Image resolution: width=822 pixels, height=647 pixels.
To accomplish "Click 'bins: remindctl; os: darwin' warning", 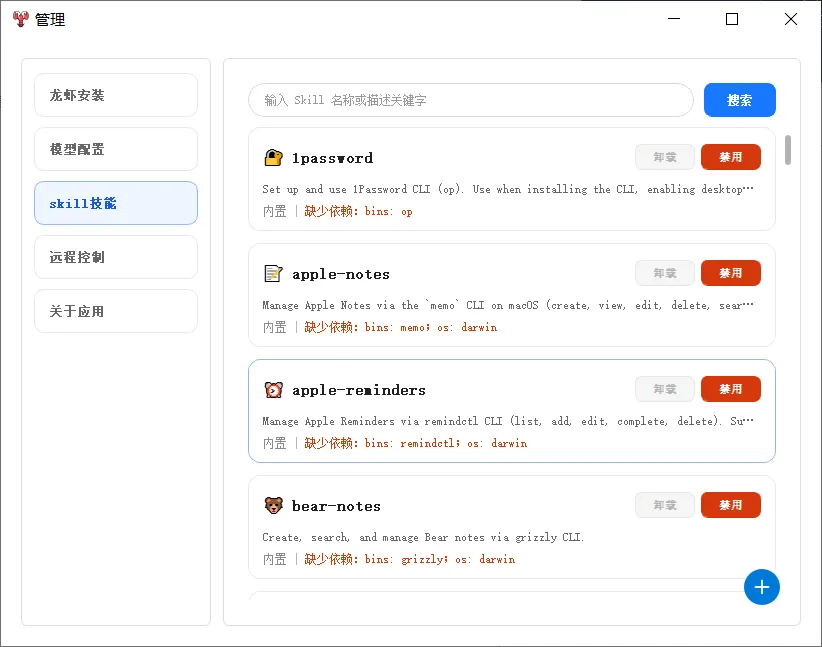I will pos(416,443).
